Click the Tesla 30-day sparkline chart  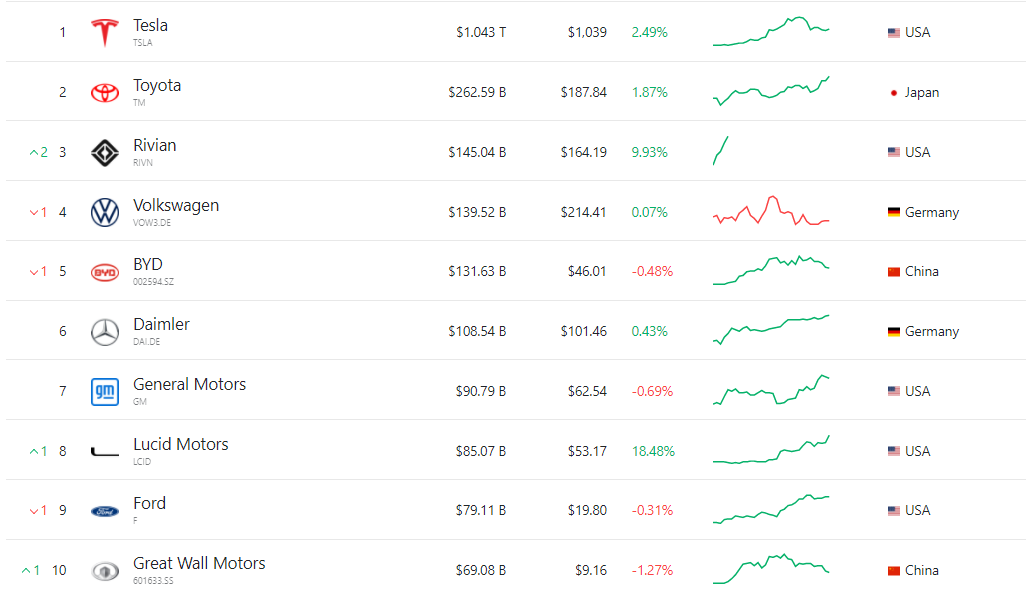pos(771,32)
